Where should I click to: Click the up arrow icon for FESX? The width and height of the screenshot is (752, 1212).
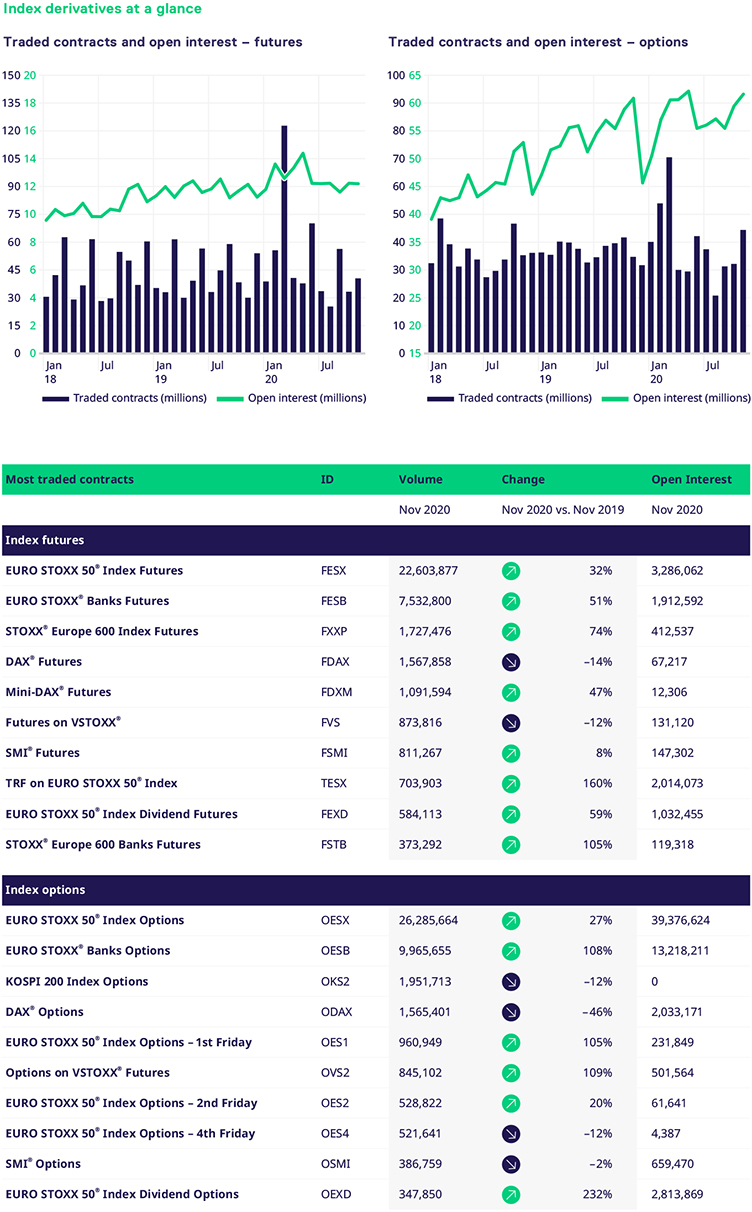511,571
